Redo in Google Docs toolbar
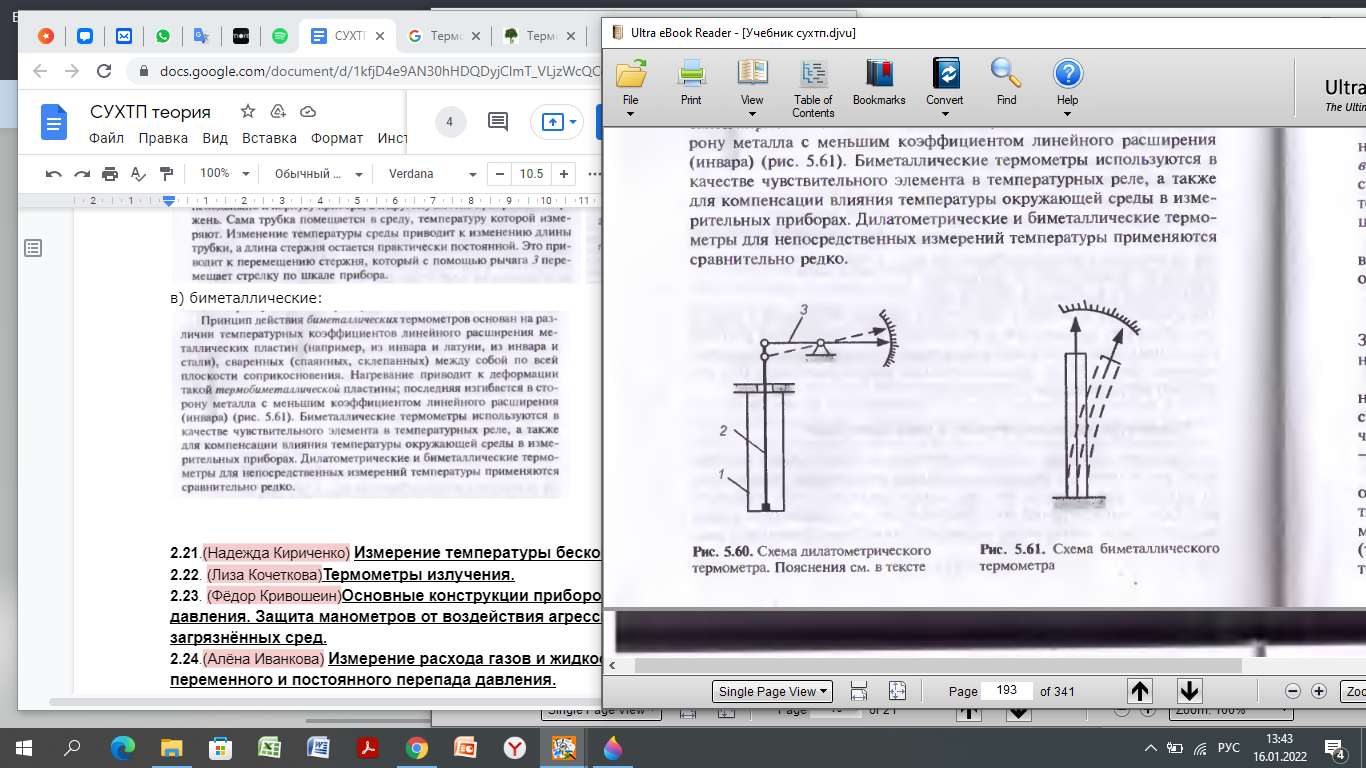The height and width of the screenshot is (768, 1366). click(82, 174)
